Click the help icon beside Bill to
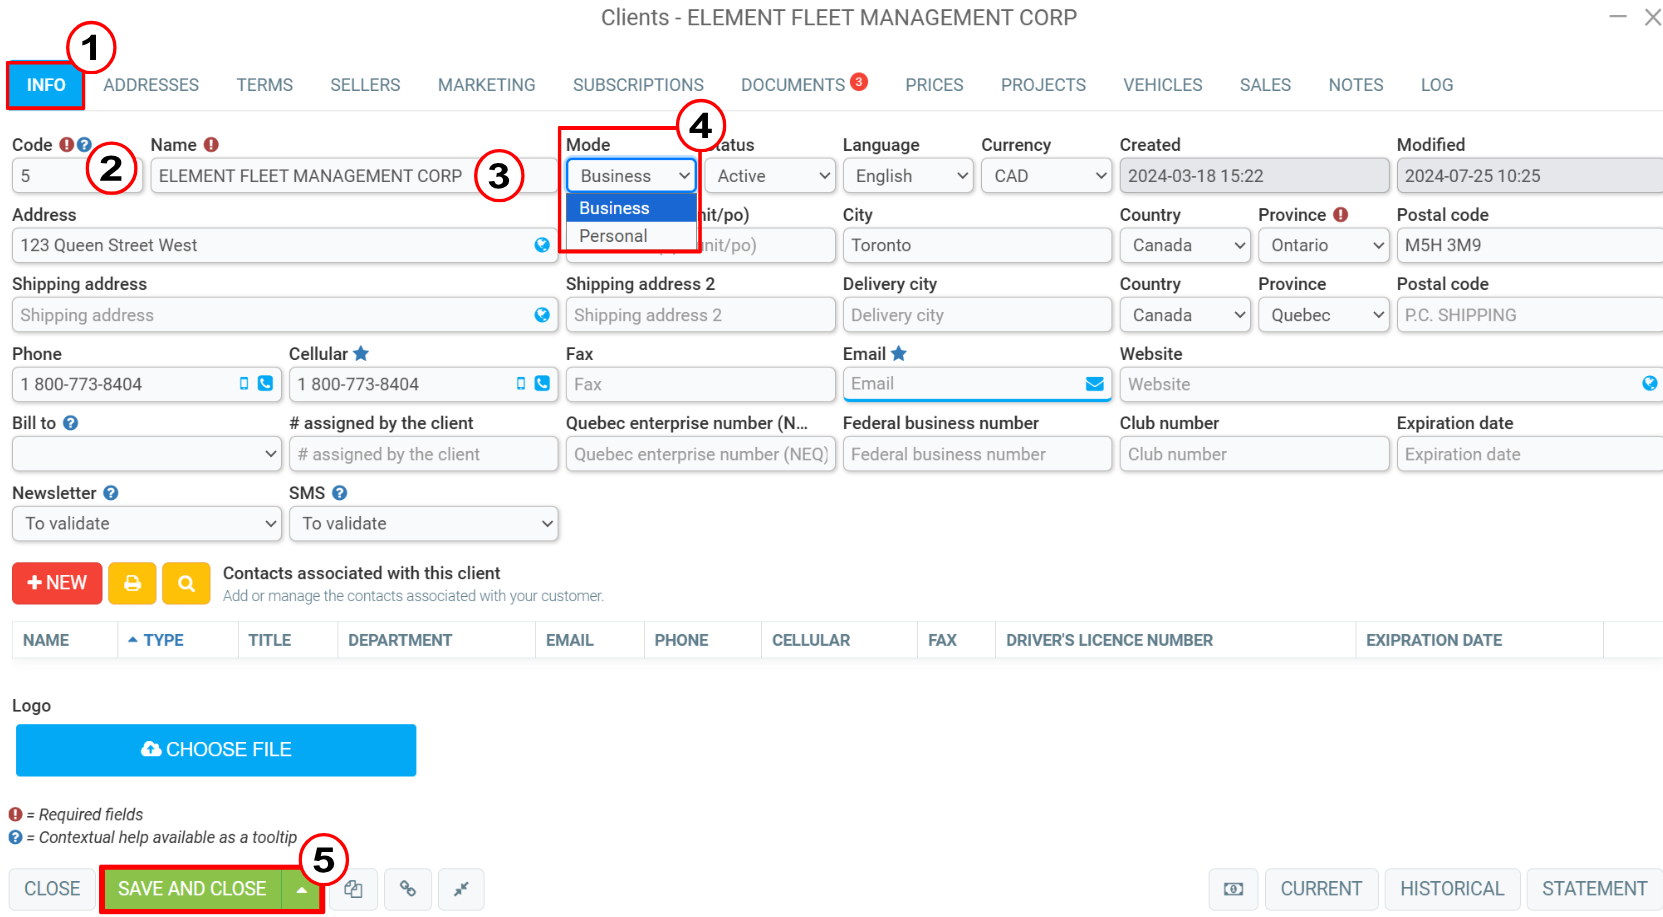The height and width of the screenshot is (917, 1663). (x=70, y=423)
